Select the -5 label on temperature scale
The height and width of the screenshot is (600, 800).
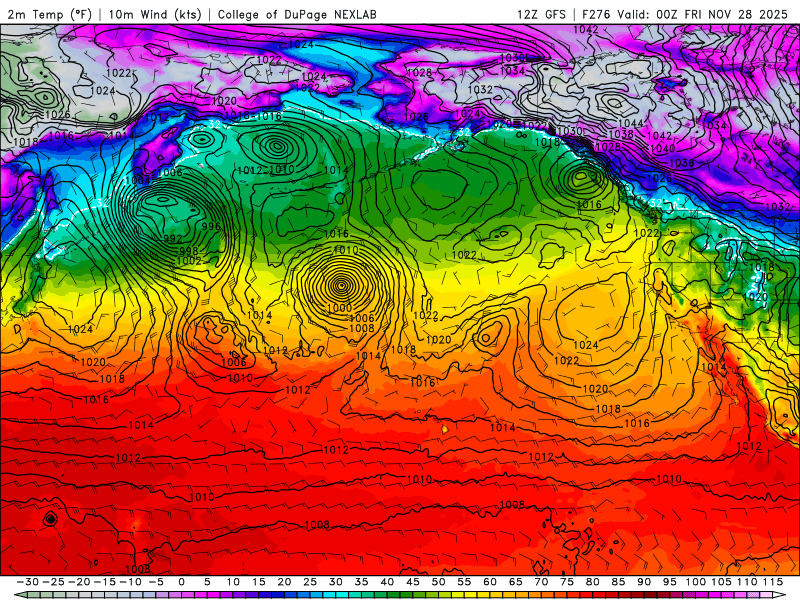click(x=156, y=582)
